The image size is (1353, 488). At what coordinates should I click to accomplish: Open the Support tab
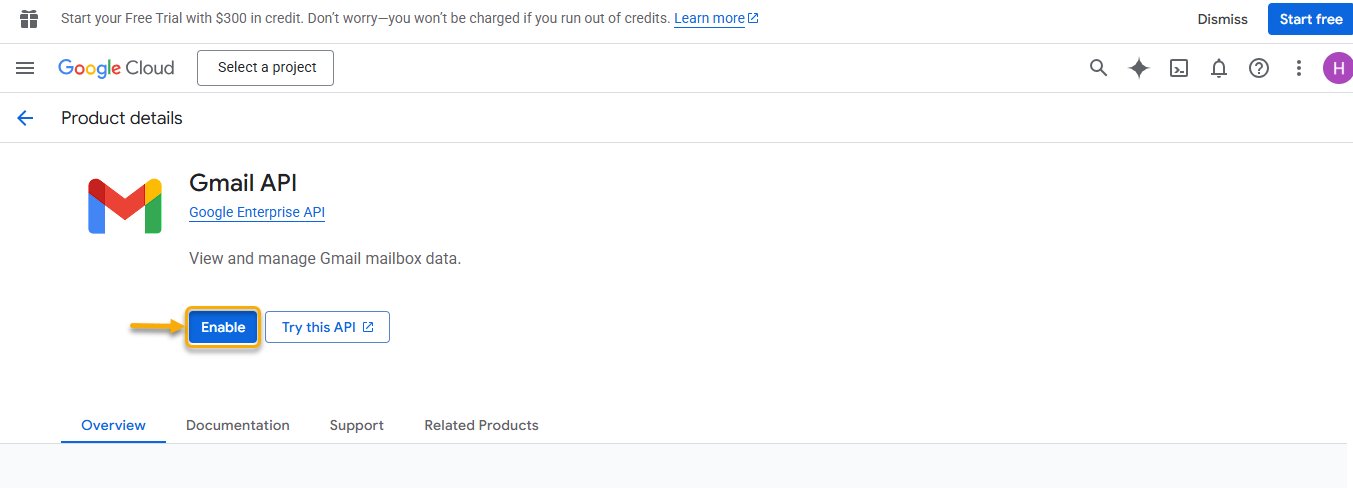pyautogui.click(x=357, y=425)
